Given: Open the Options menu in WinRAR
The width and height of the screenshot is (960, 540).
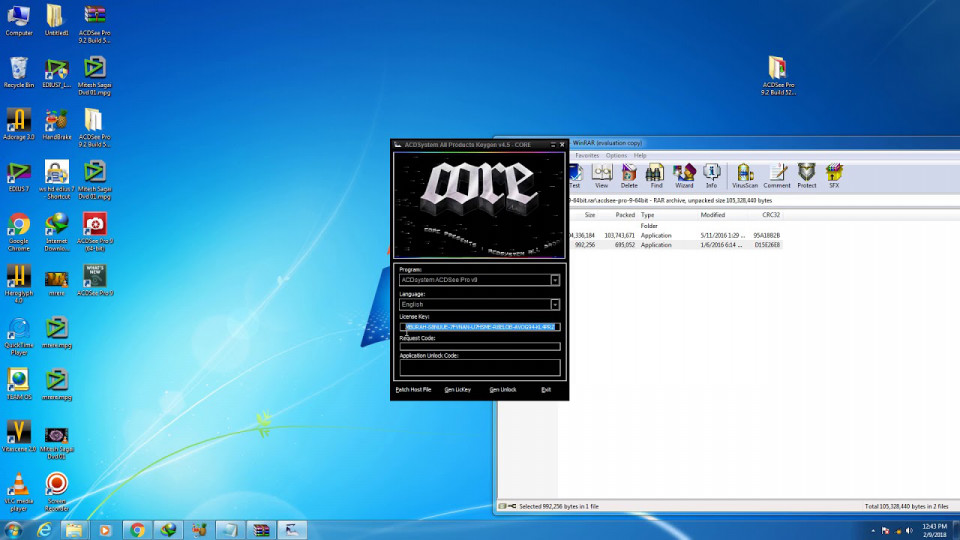Looking at the screenshot, I should (x=616, y=156).
